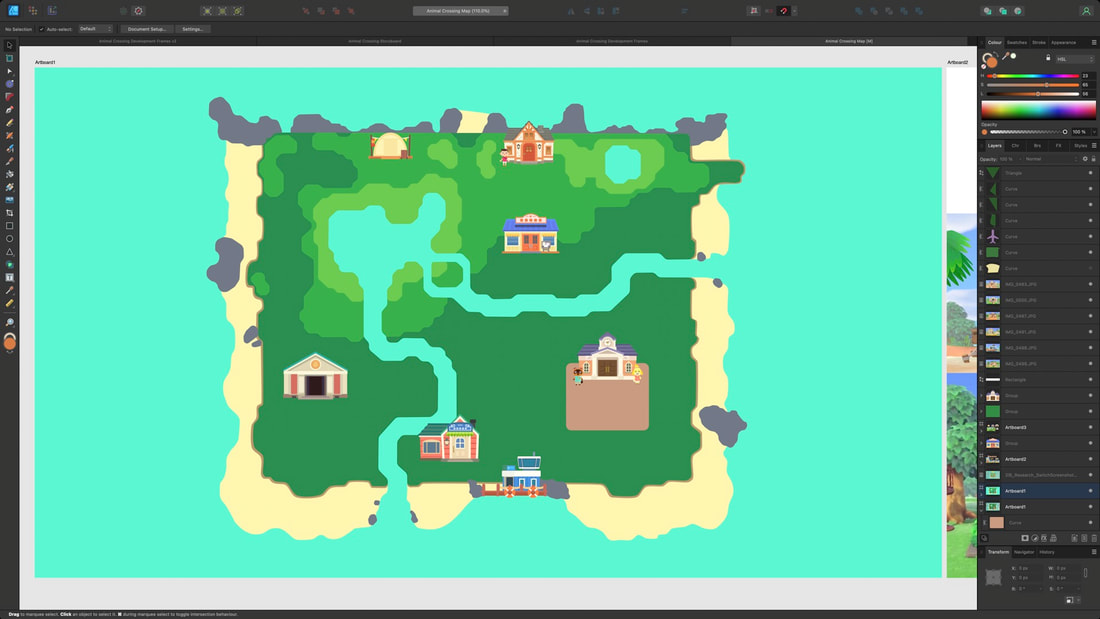The width and height of the screenshot is (1100, 619).
Task: Click the mask layer icon below layers
Action: point(1025,538)
